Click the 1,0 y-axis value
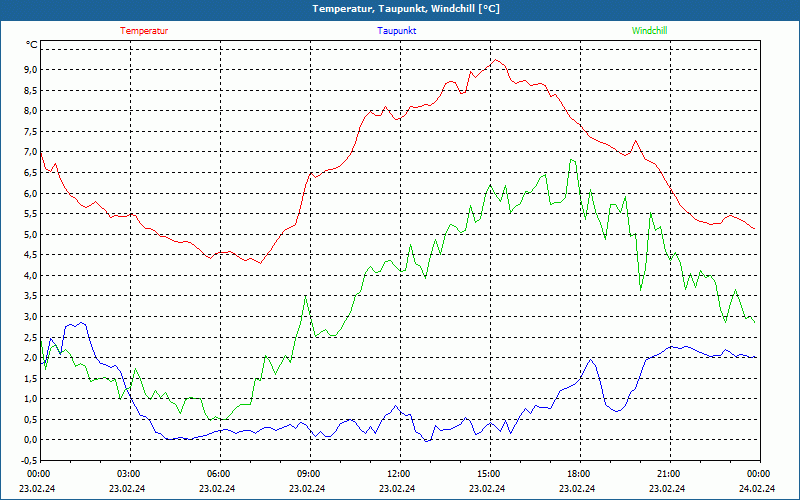The width and height of the screenshot is (800, 500). (x=32, y=399)
